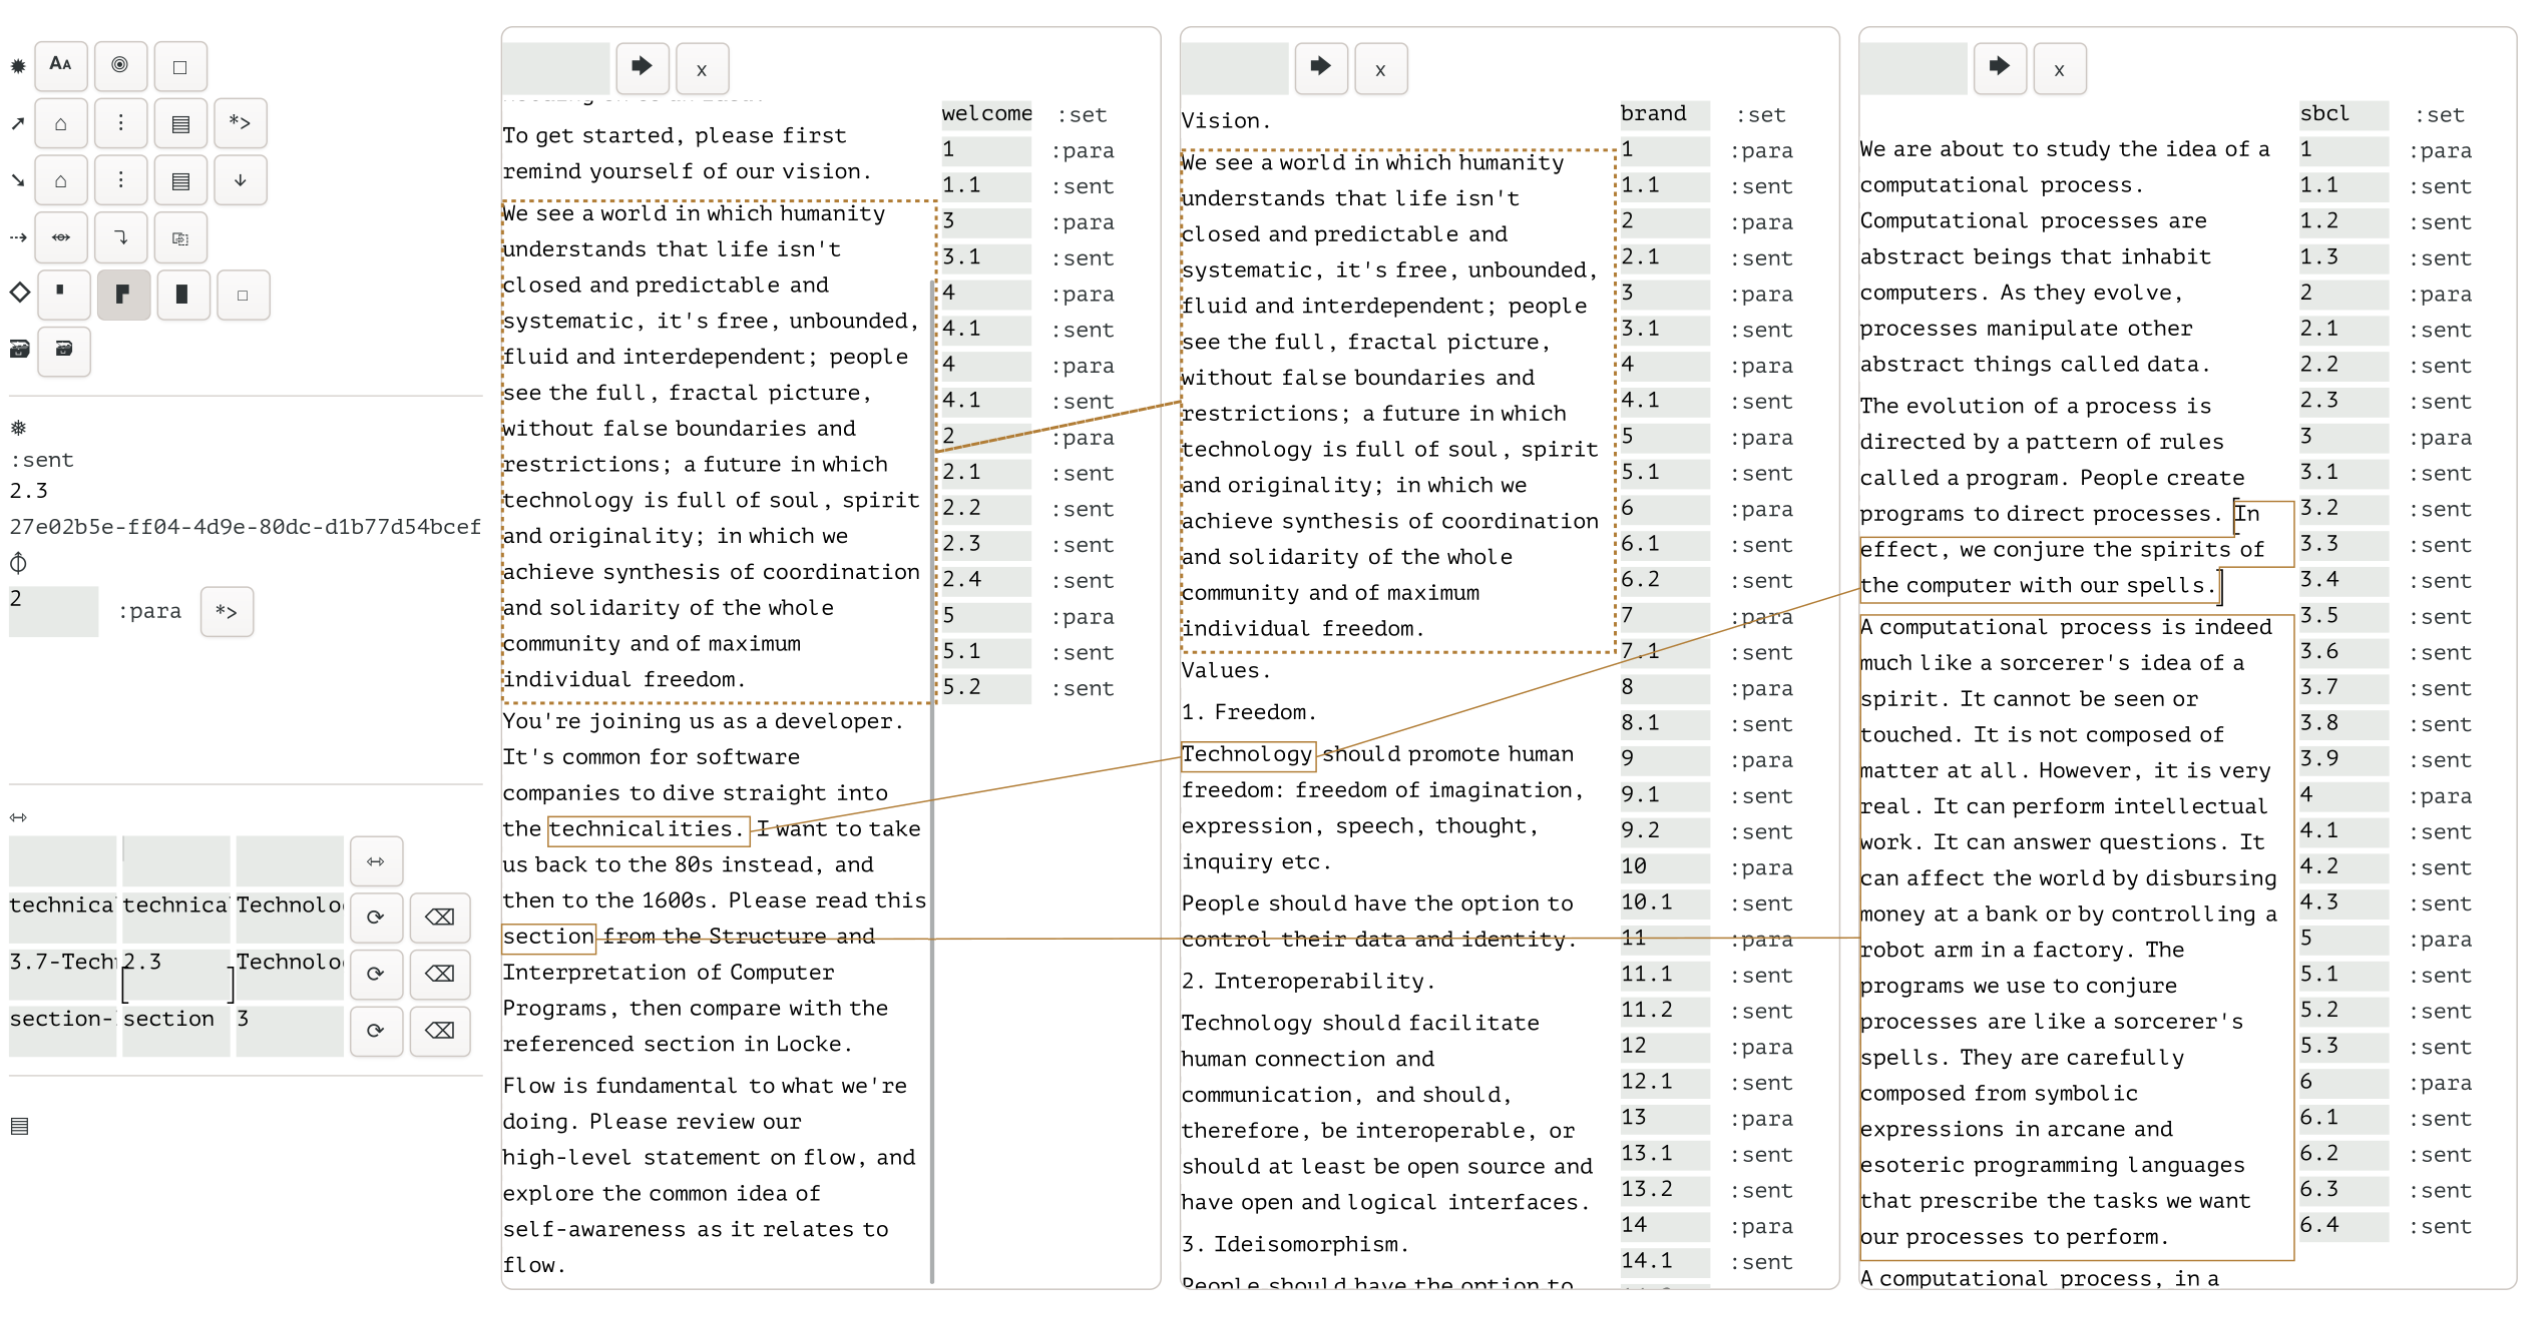This screenshot has width=2545, height=1318.
Task: Select the tall filled block layout toggle
Action: [x=183, y=295]
